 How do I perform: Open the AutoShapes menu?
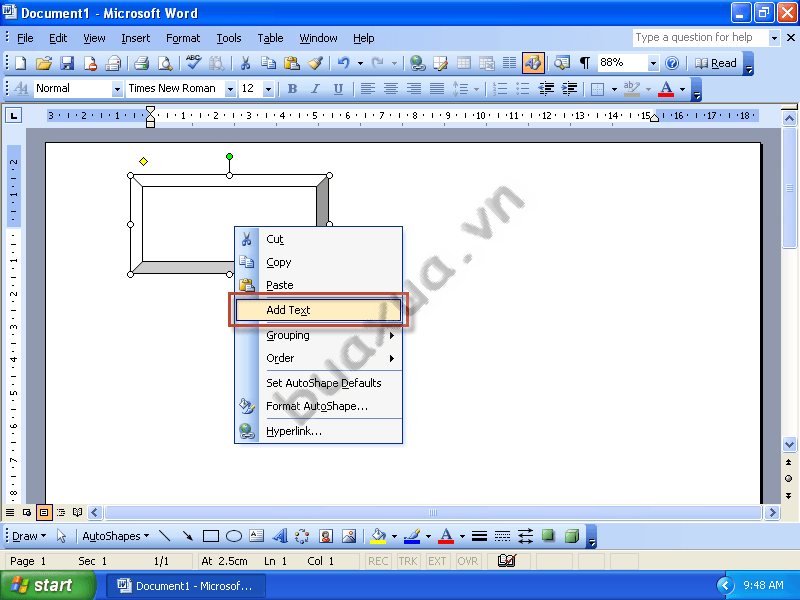tap(115, 536)
